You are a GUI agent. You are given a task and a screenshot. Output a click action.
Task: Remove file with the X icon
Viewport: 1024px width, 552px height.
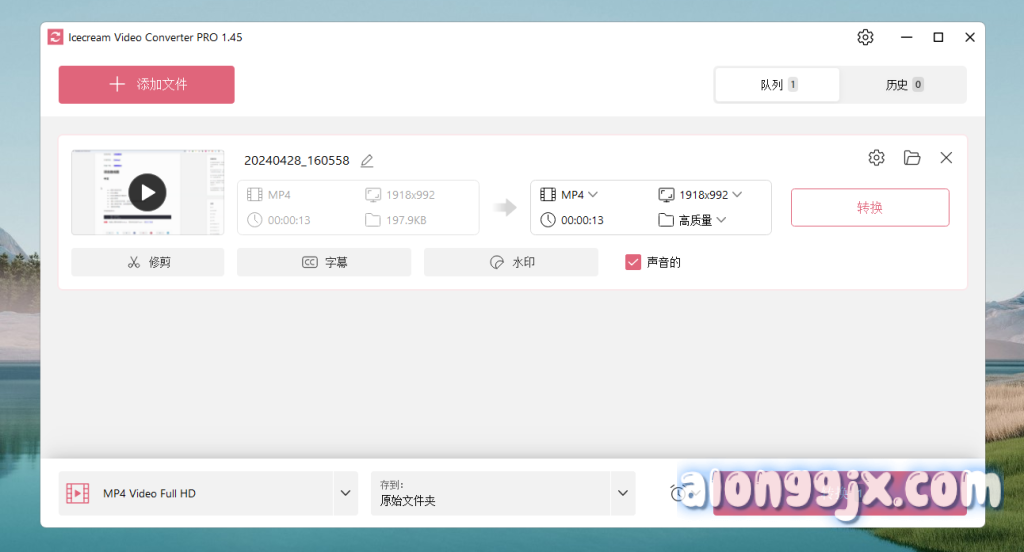pyautogui.click(x=946, y=158)
